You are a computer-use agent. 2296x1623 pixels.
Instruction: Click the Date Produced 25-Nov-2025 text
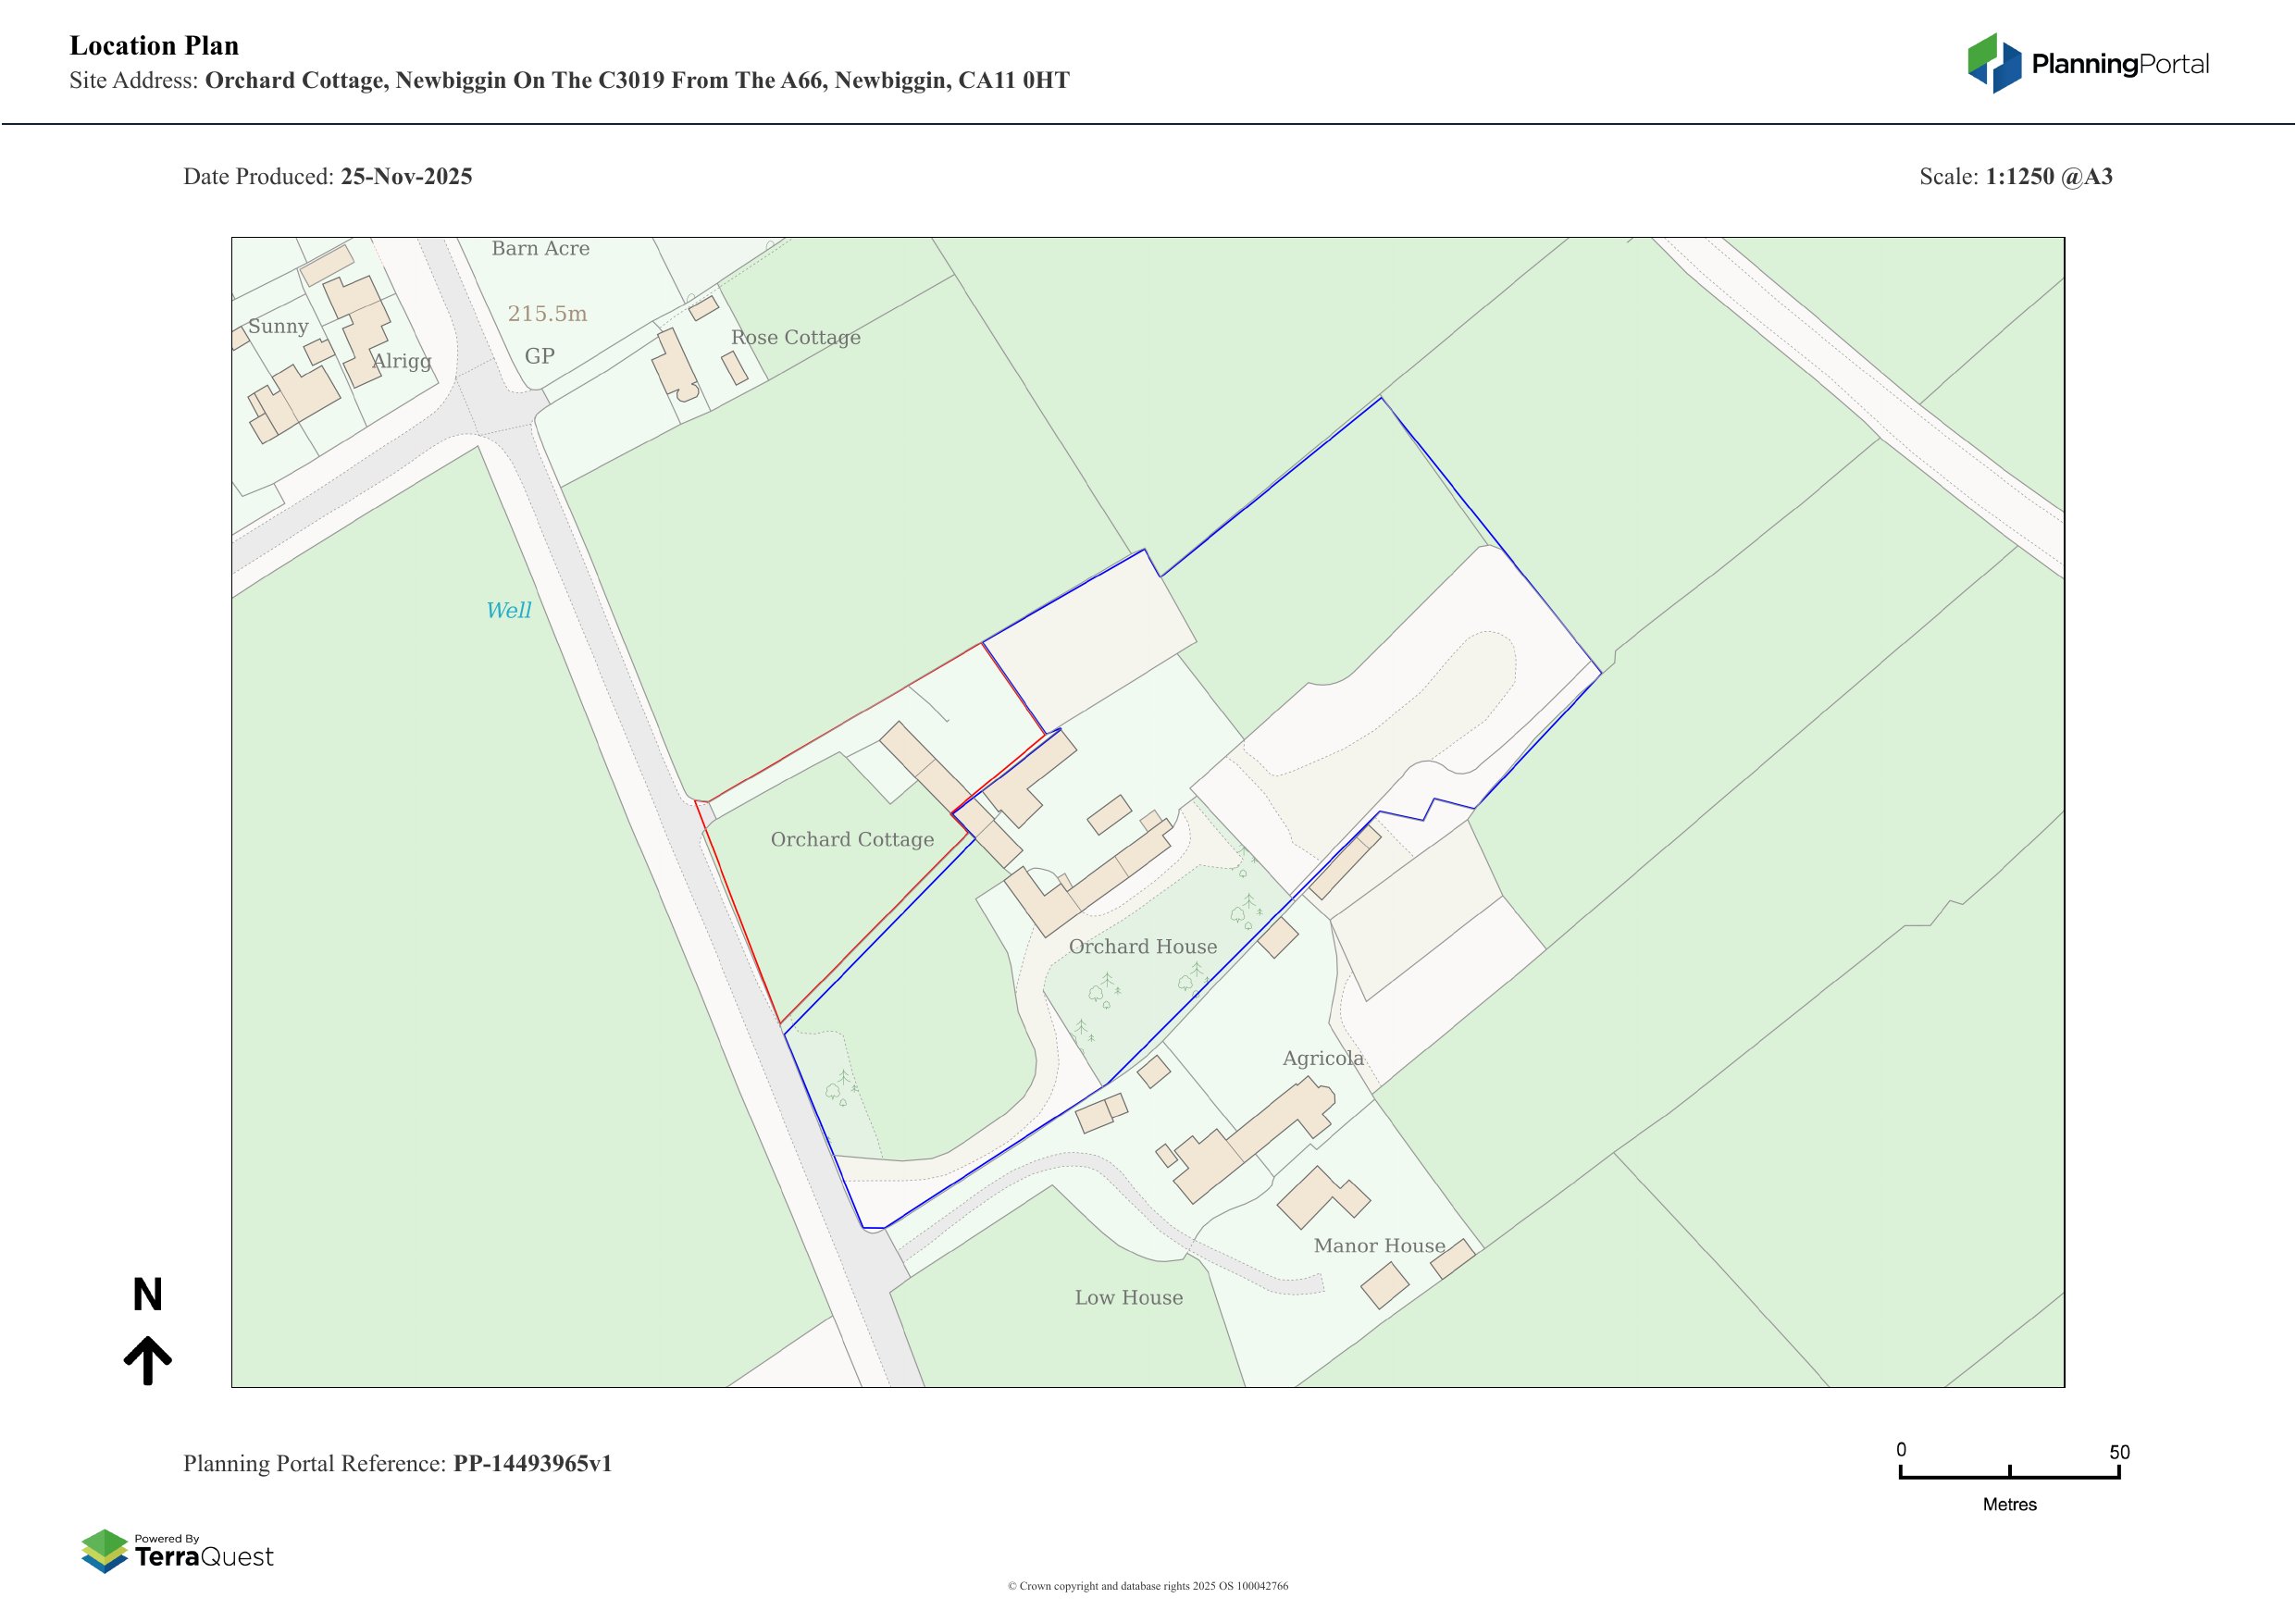(x=327, y=177)
